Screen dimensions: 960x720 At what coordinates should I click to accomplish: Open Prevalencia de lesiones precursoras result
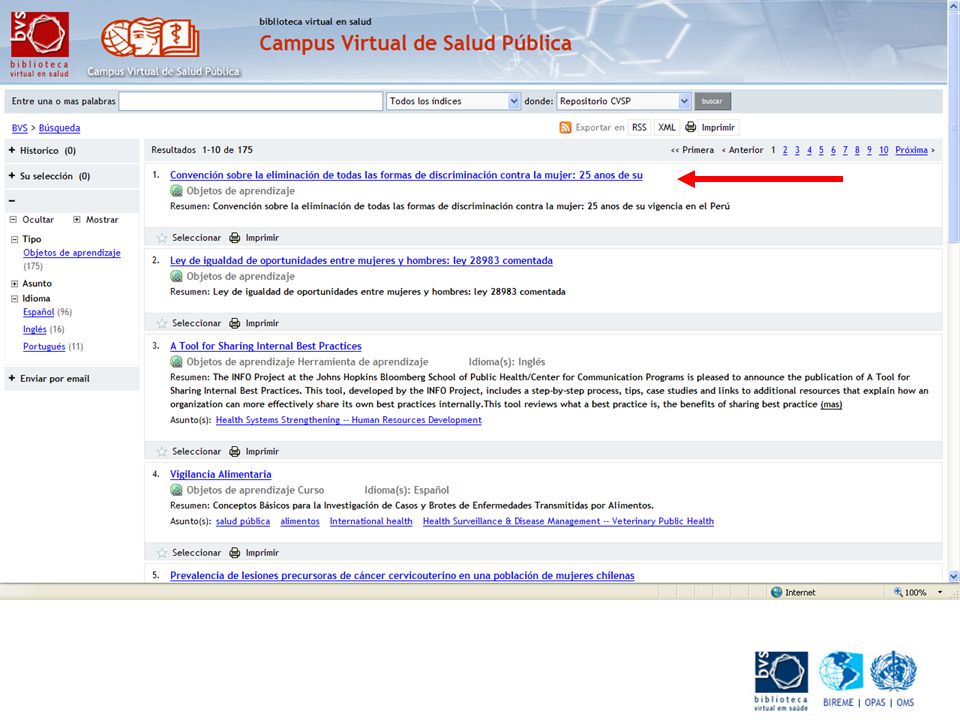pos(402,576)
